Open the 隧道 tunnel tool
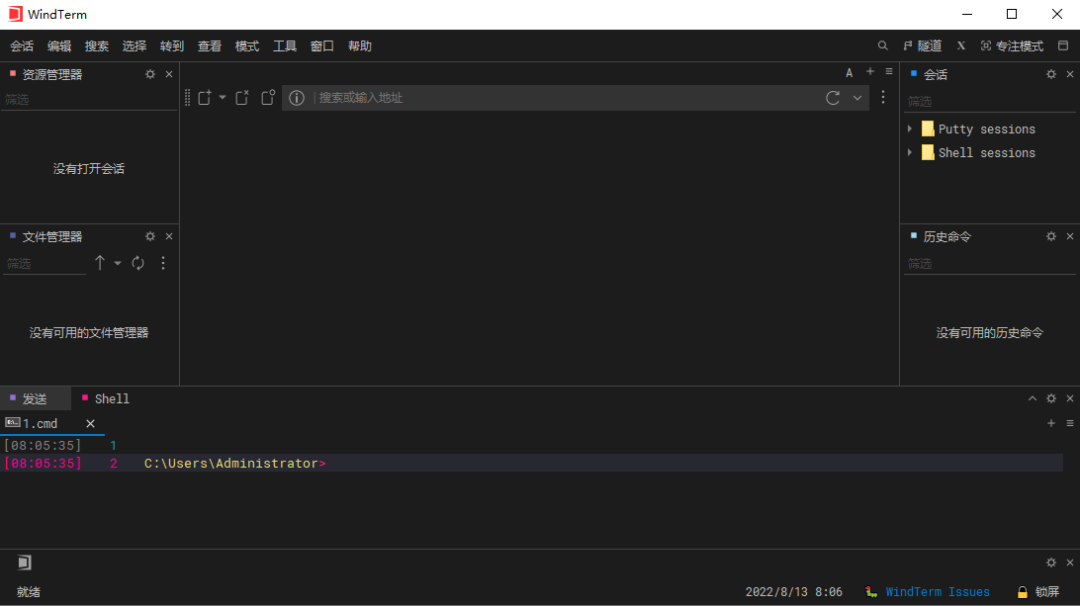Screen dimensions: 1080x606 click(x=921, y=46)
